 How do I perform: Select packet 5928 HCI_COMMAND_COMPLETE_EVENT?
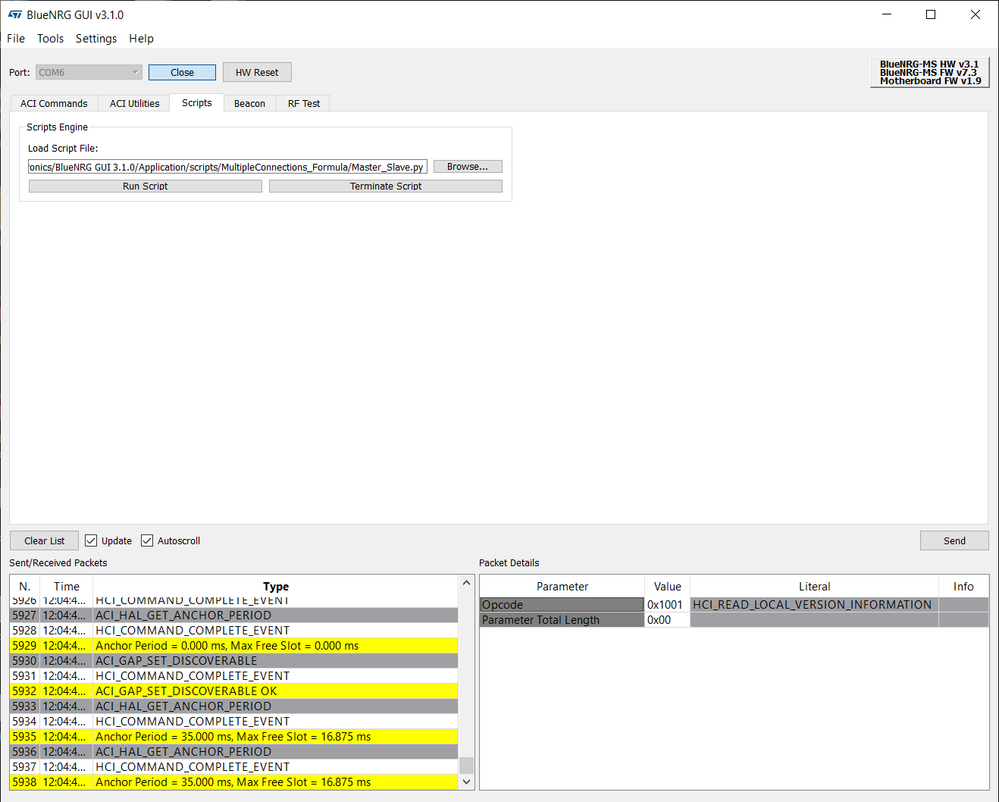pyautogui.click(x=234, y=630)
